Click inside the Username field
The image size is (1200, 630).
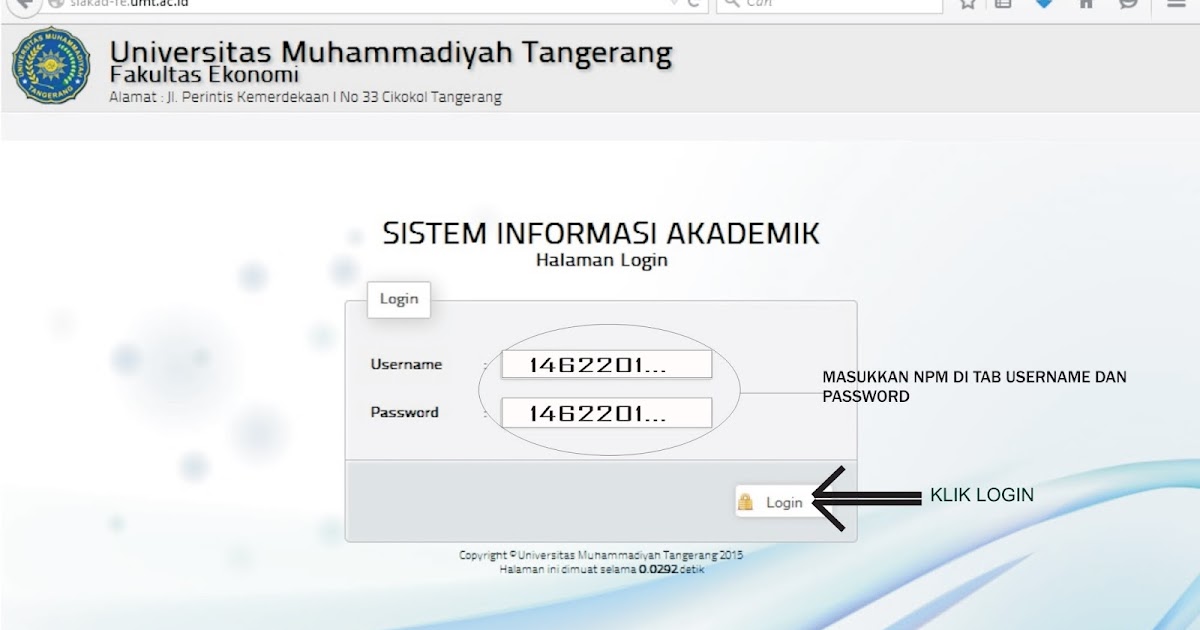click(x=606, y=363)
